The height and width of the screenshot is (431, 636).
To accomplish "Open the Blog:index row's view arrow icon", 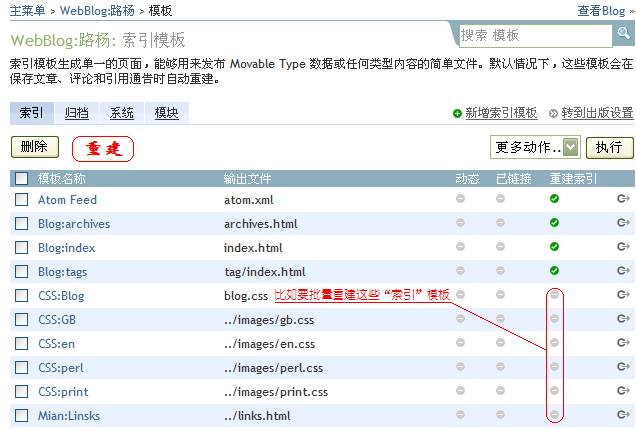I will [623, 247].
